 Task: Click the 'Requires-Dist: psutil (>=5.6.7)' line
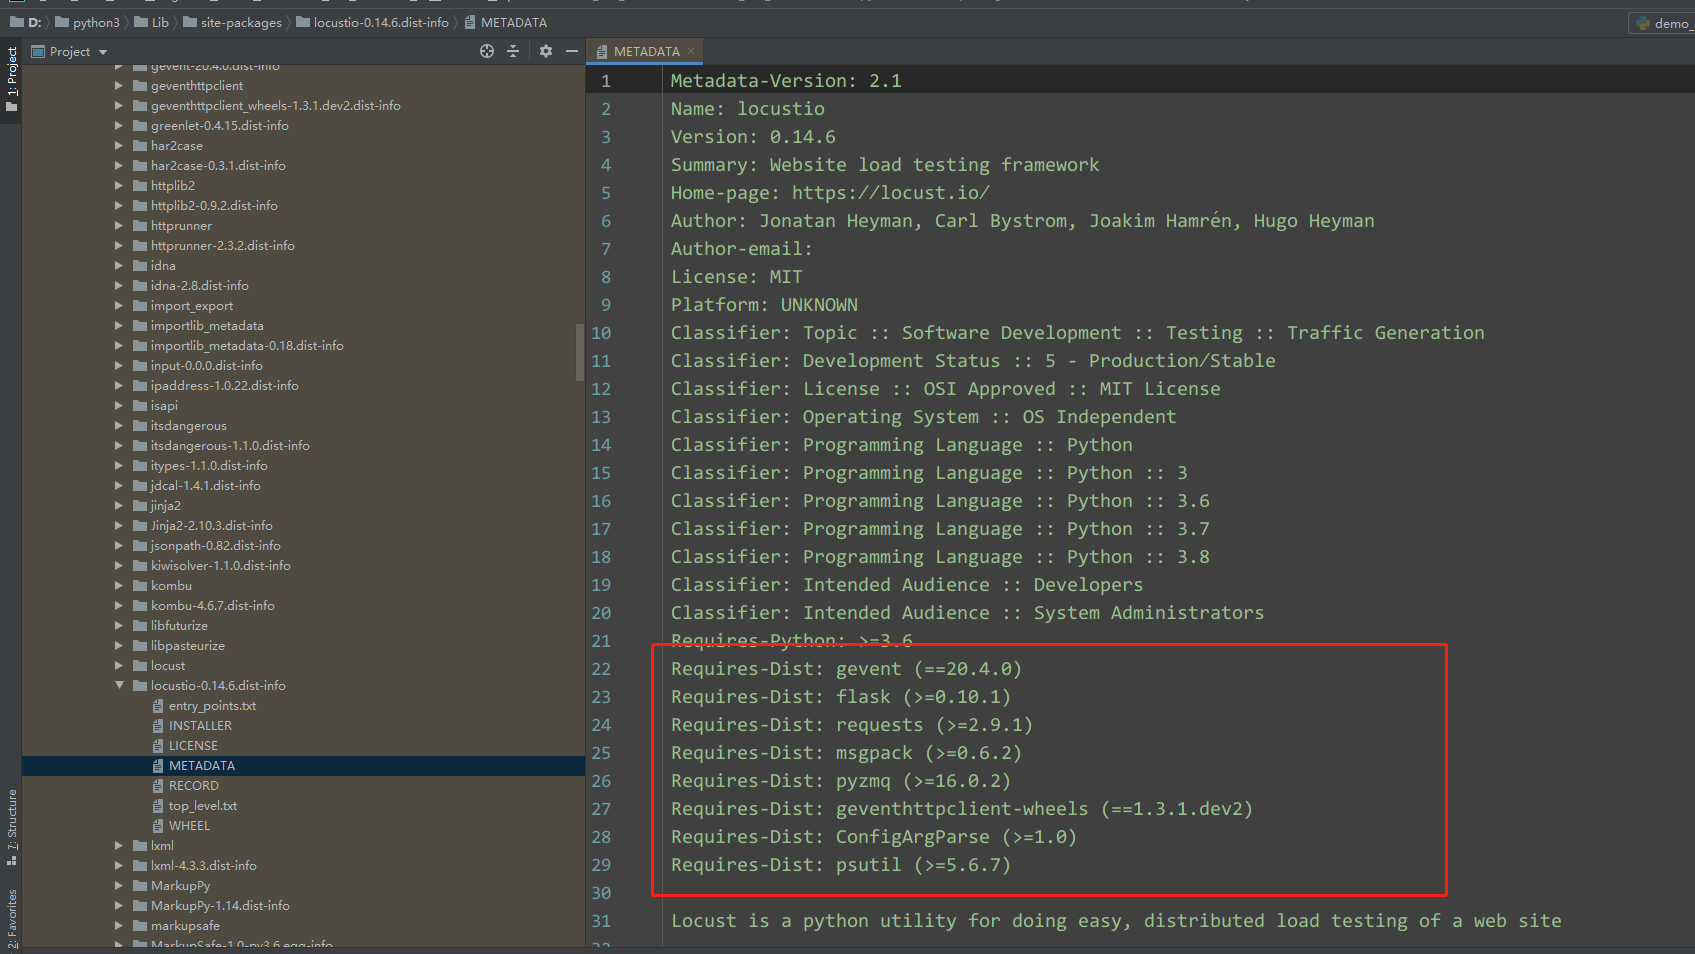pos(841,865)
